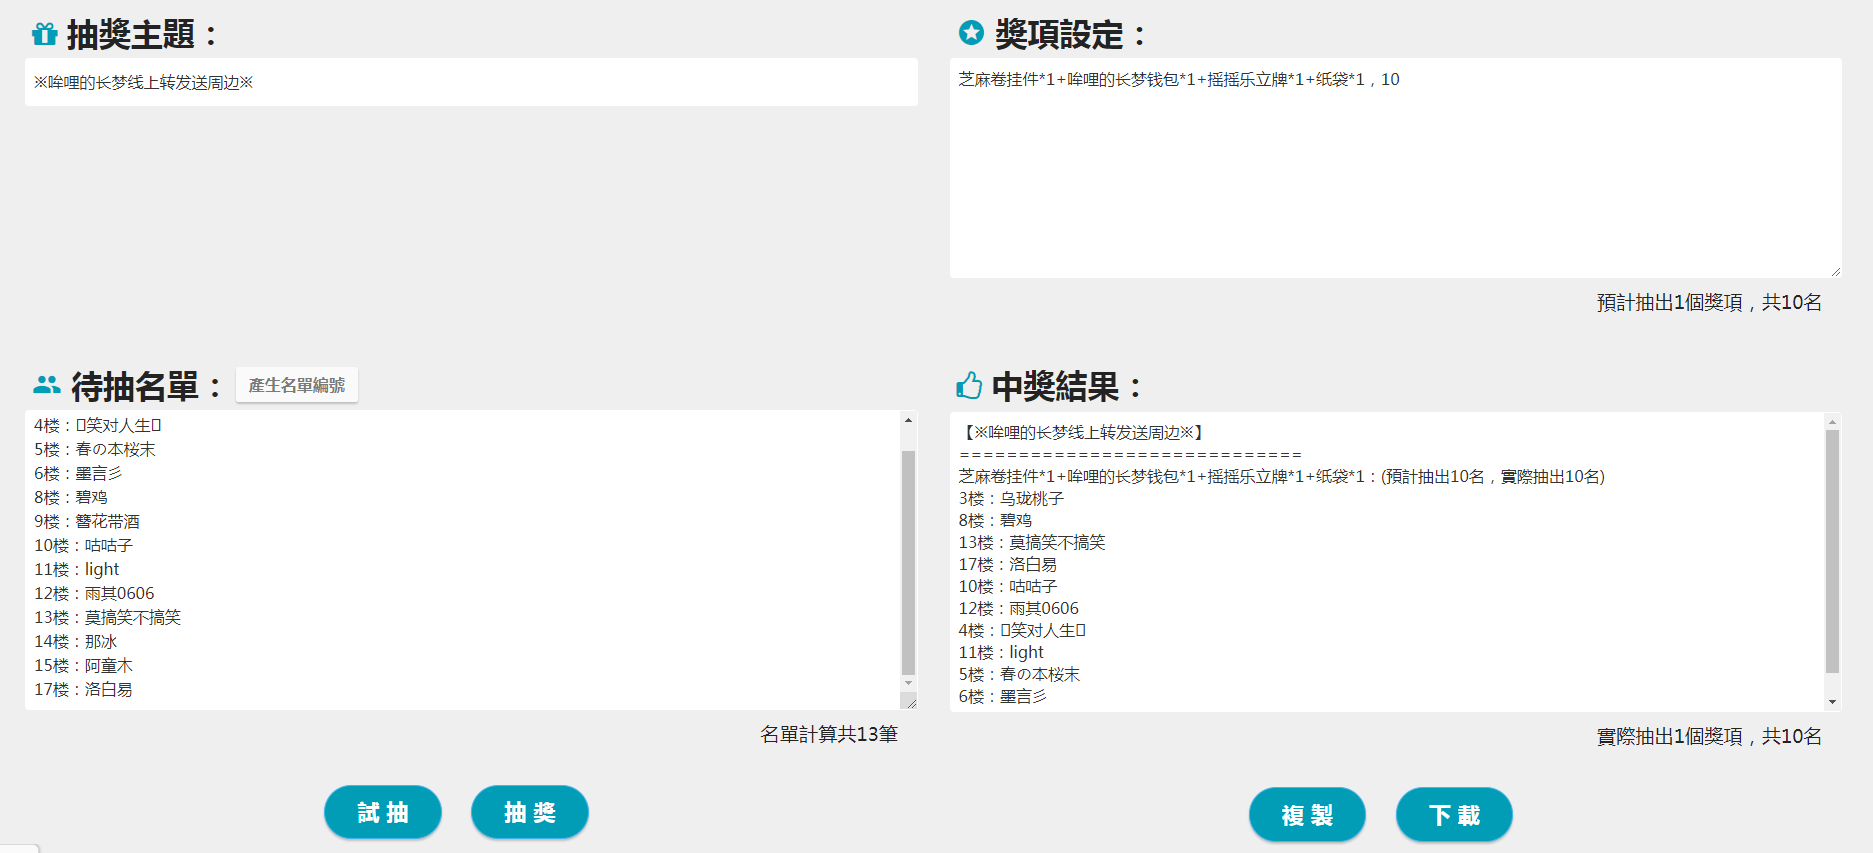The image size is (1873, 853).
Task: Click the thumbs-up icon beside 中獎結果
Action: 969,385
